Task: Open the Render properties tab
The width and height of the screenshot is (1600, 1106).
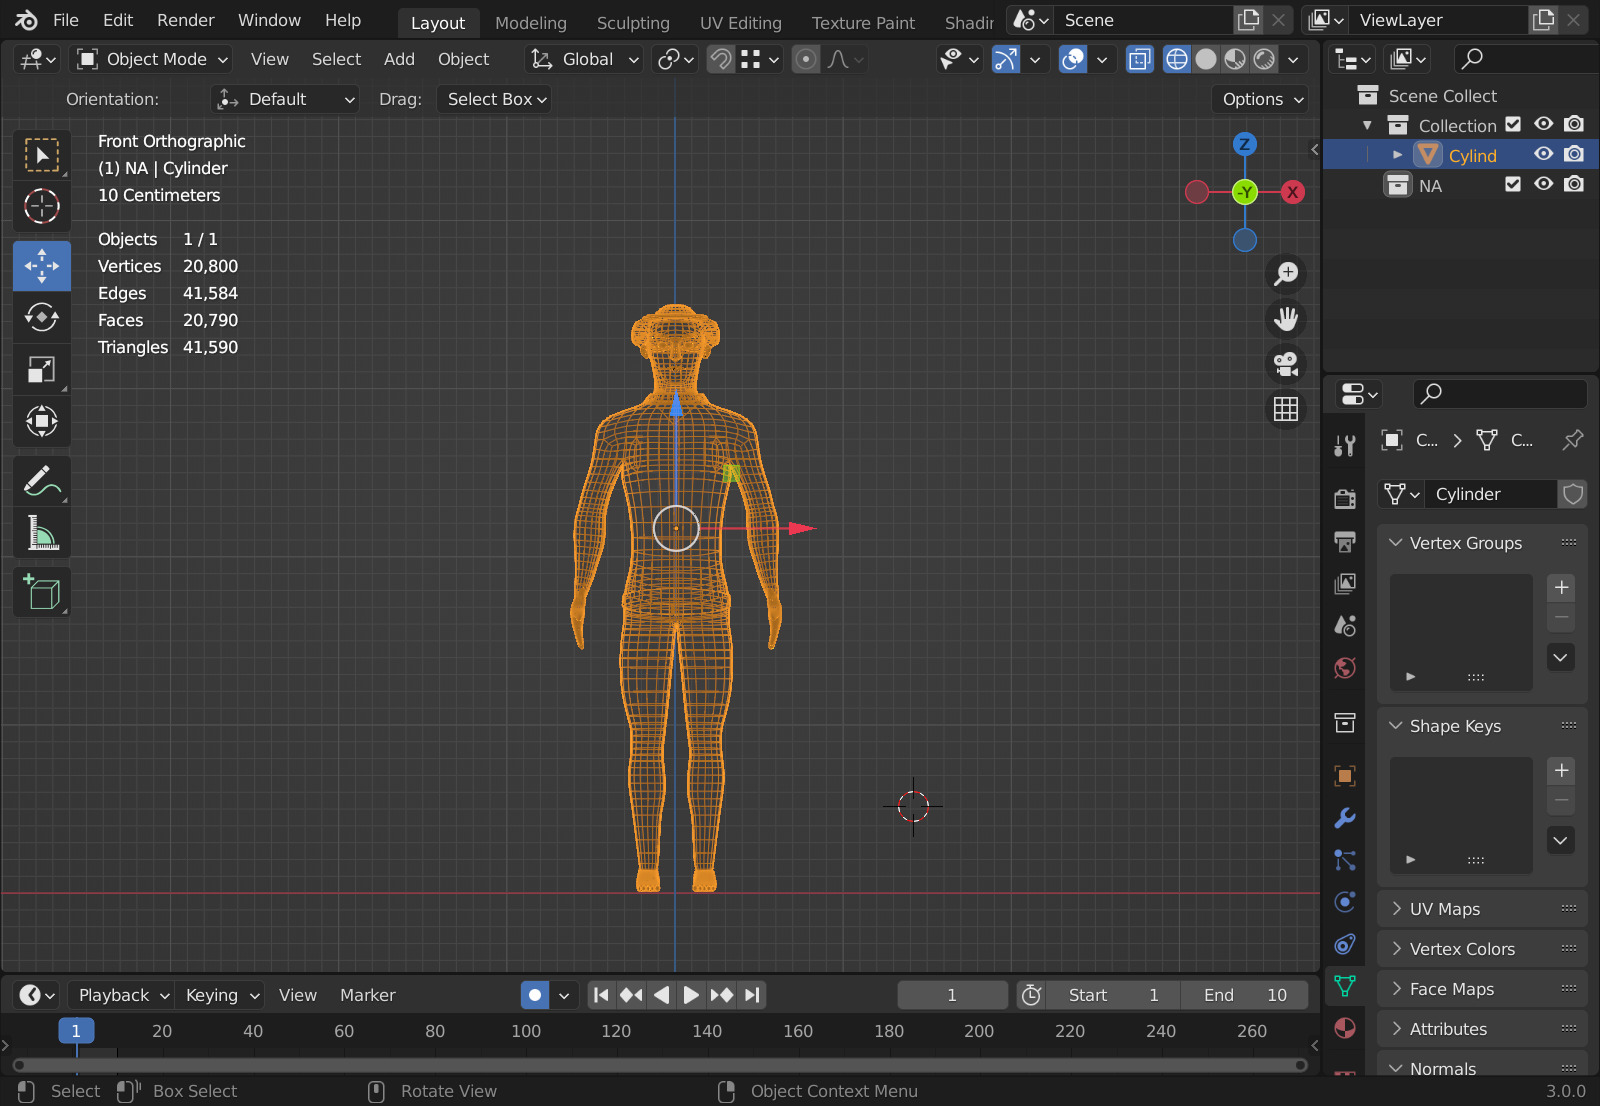Action: pos(1345,498)
